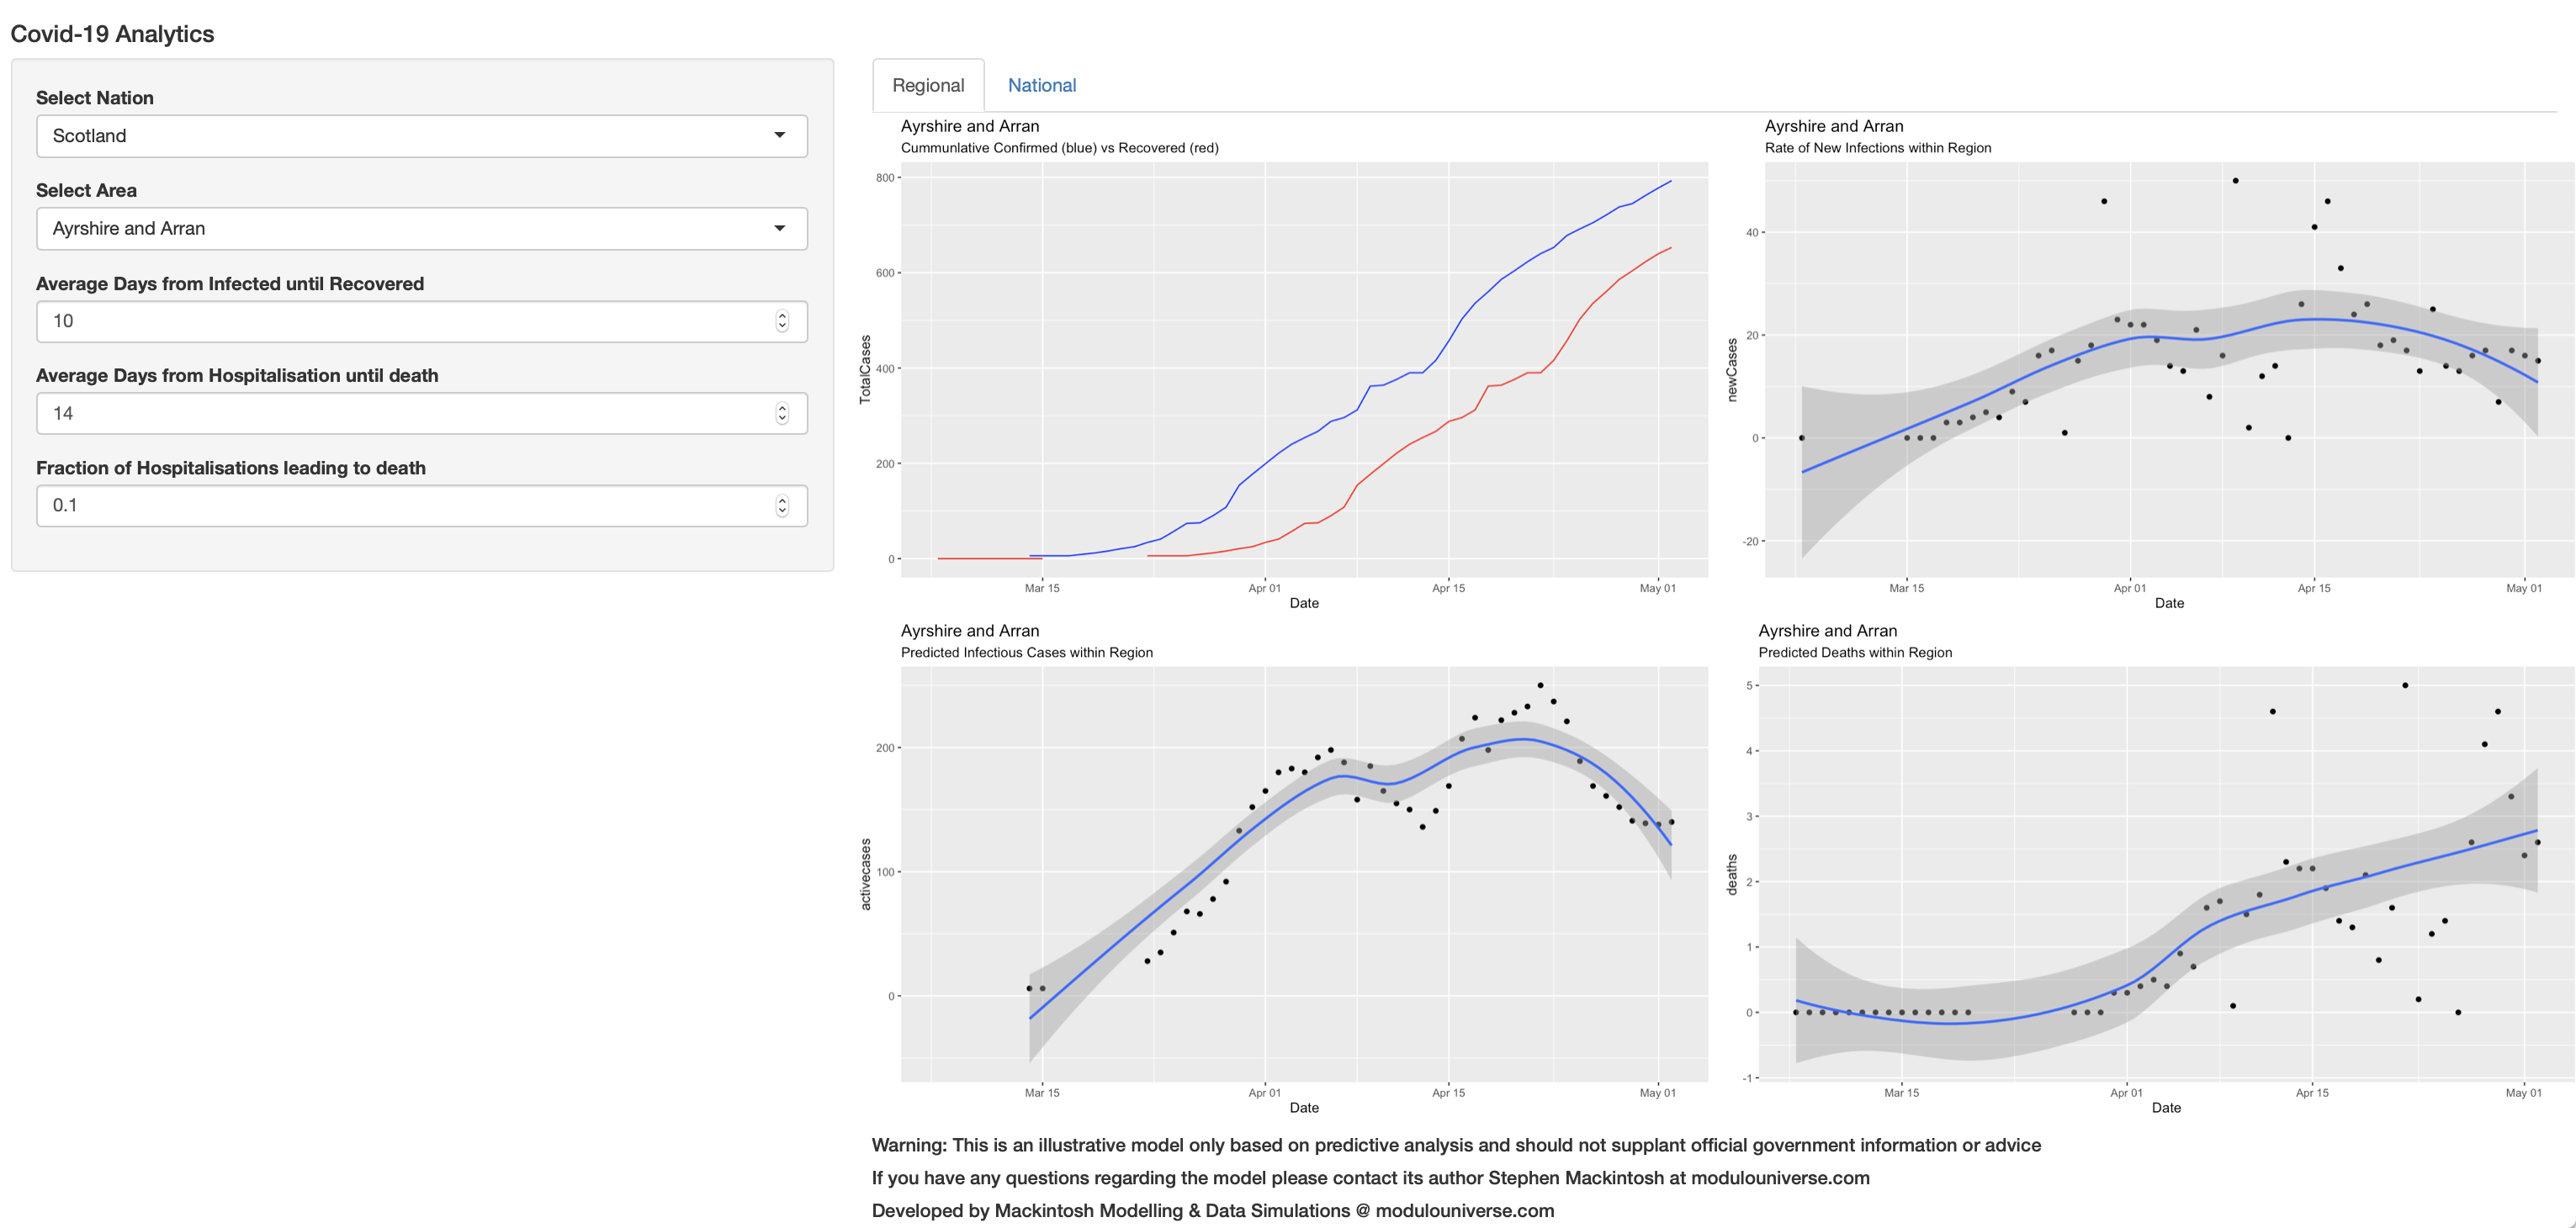
Task: Open the Select Nation dropdown
Action: 420,136
